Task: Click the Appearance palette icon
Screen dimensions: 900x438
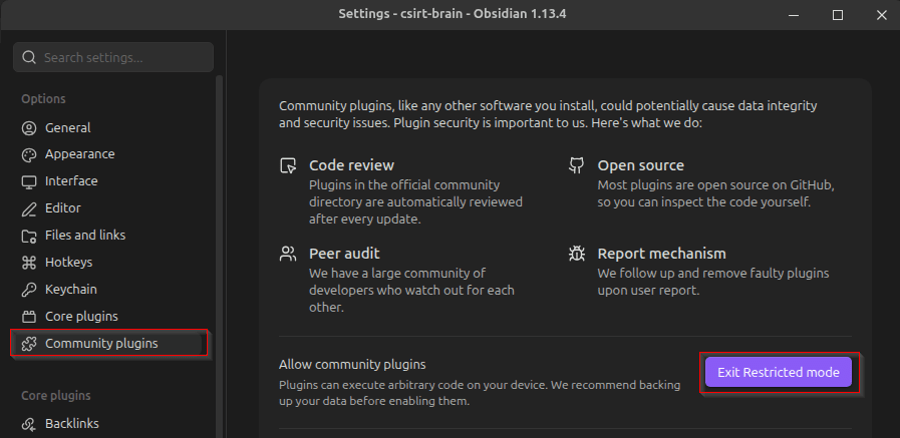Action: (29, 154)
